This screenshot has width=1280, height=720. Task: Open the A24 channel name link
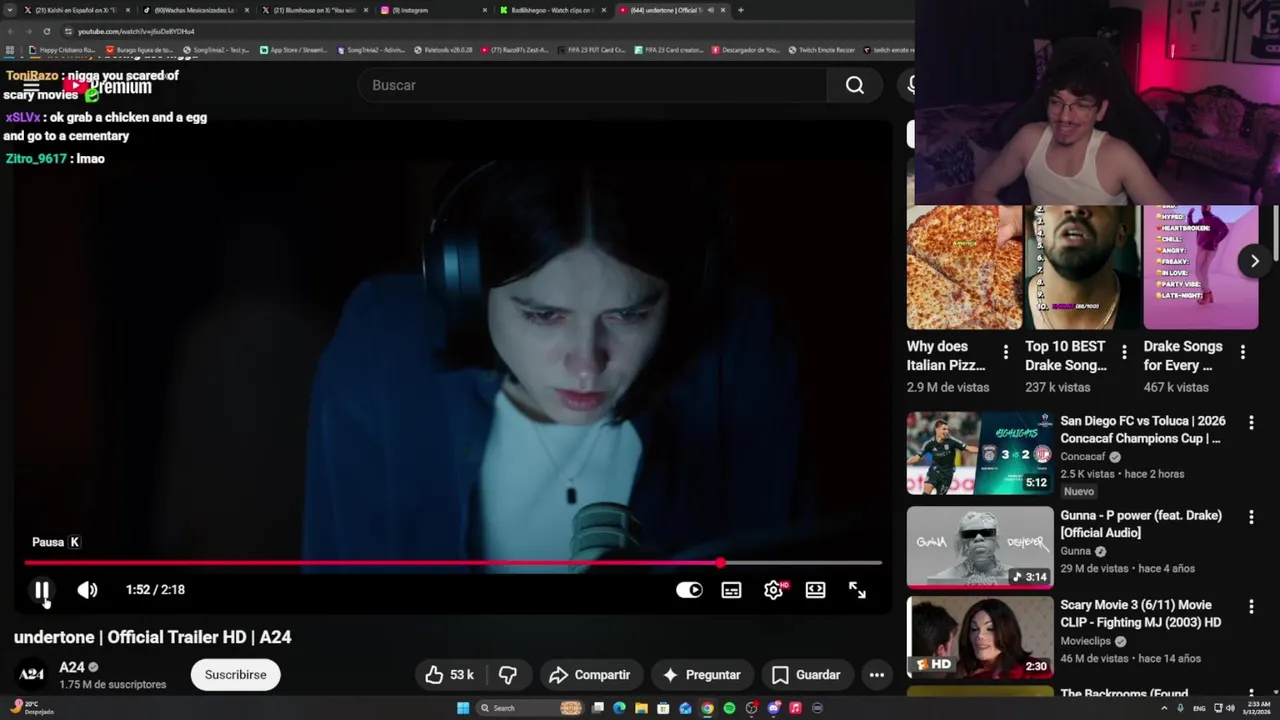click(72, 667)
